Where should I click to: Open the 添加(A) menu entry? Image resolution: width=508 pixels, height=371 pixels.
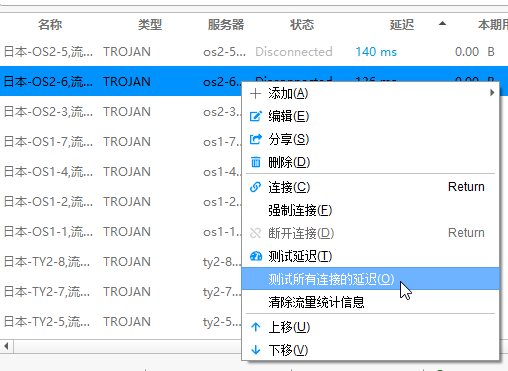coord(370,93)
